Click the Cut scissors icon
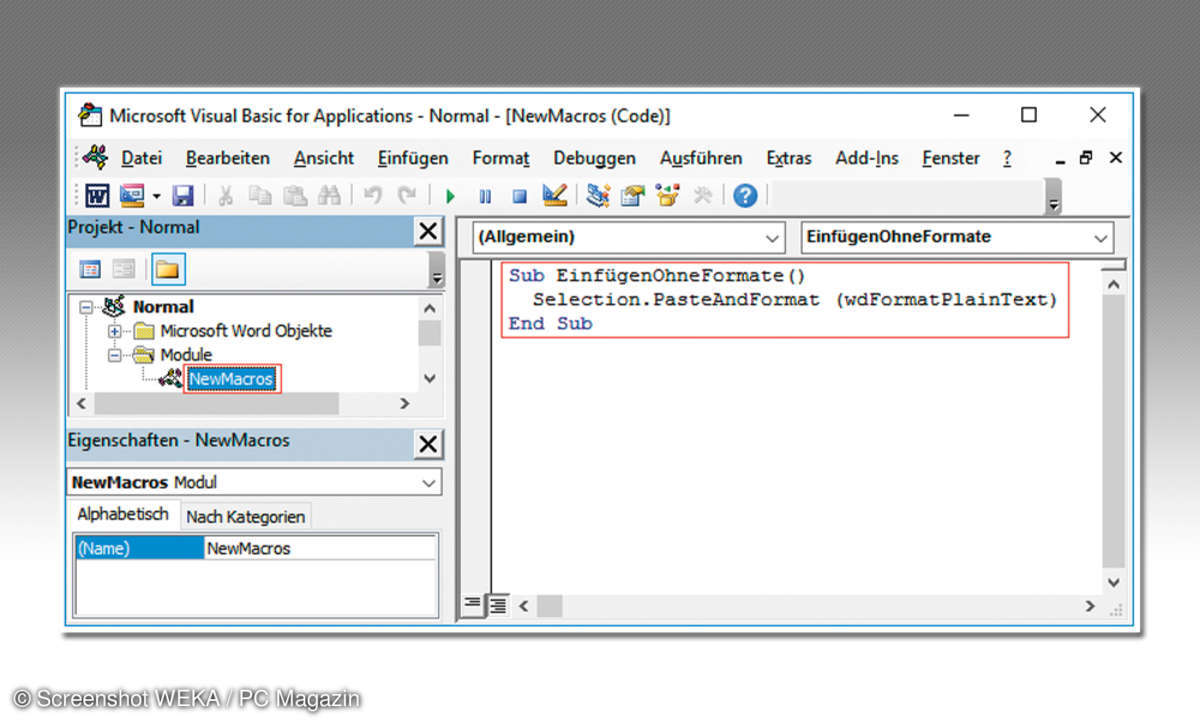 coord(225,195)
